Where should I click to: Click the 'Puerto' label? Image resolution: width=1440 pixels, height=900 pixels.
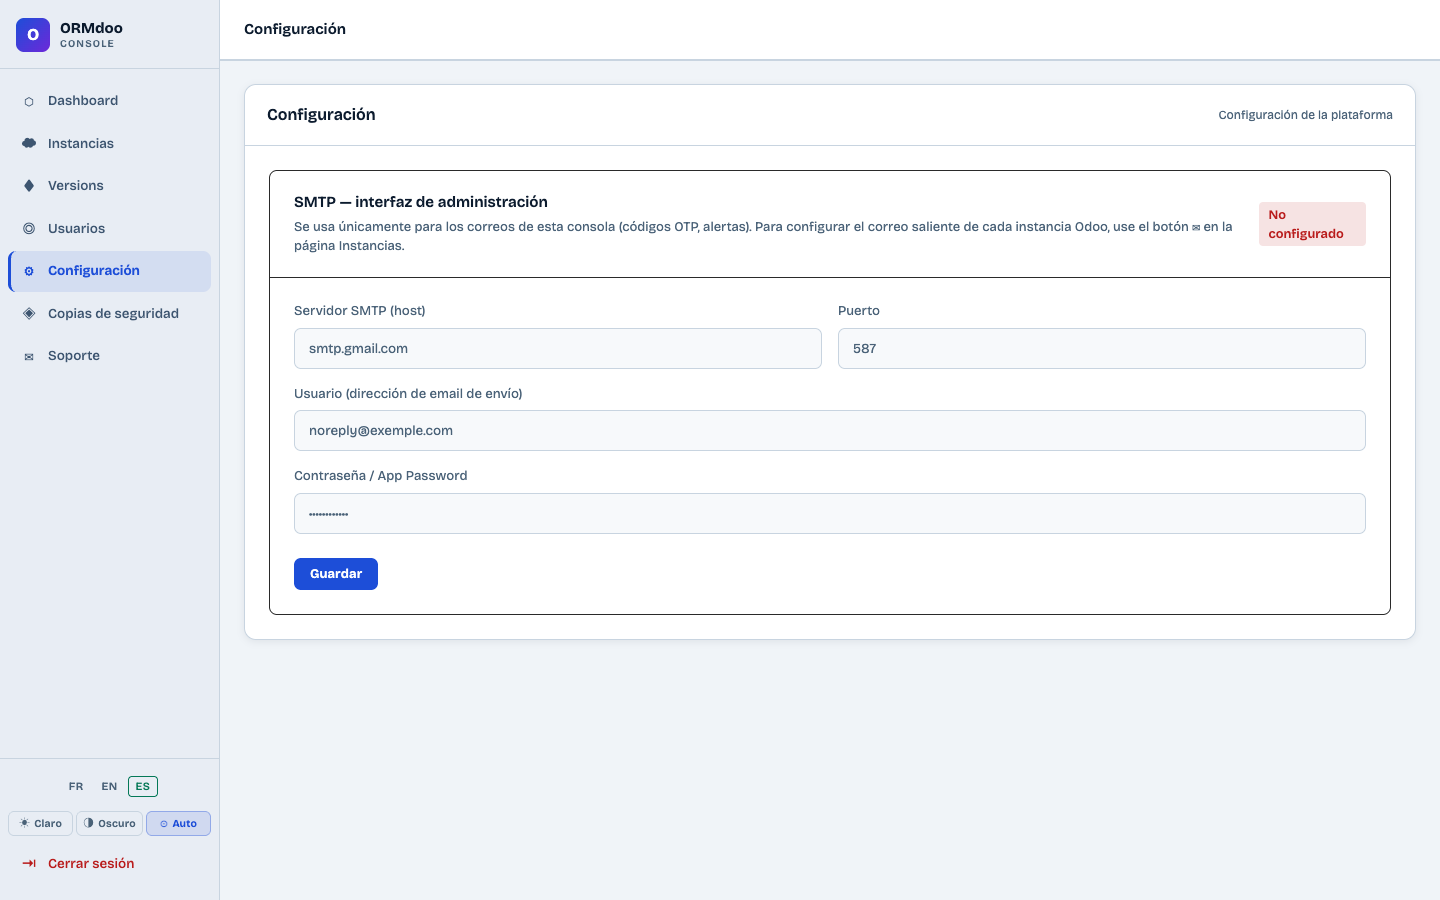[x=859, y=311]
